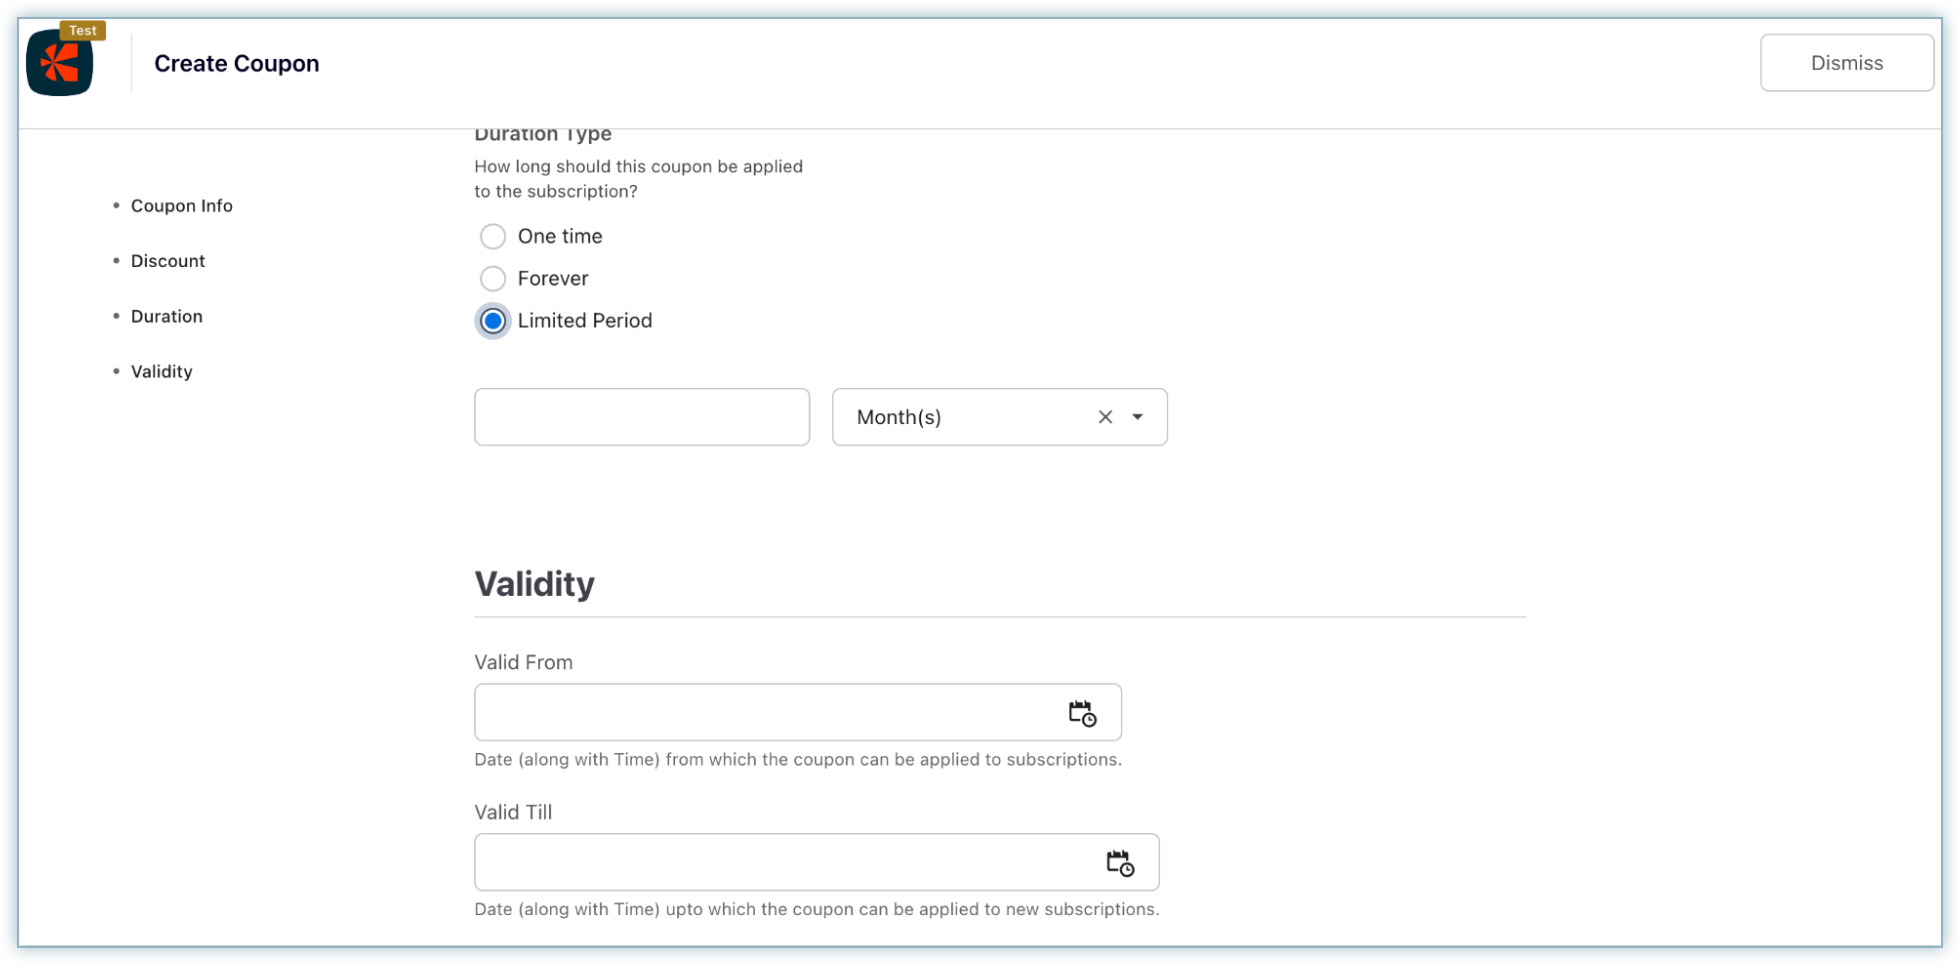Dismiss the Create Coupon form
The width and height of the screenshot is (1960, 965).
point(1846,62)
